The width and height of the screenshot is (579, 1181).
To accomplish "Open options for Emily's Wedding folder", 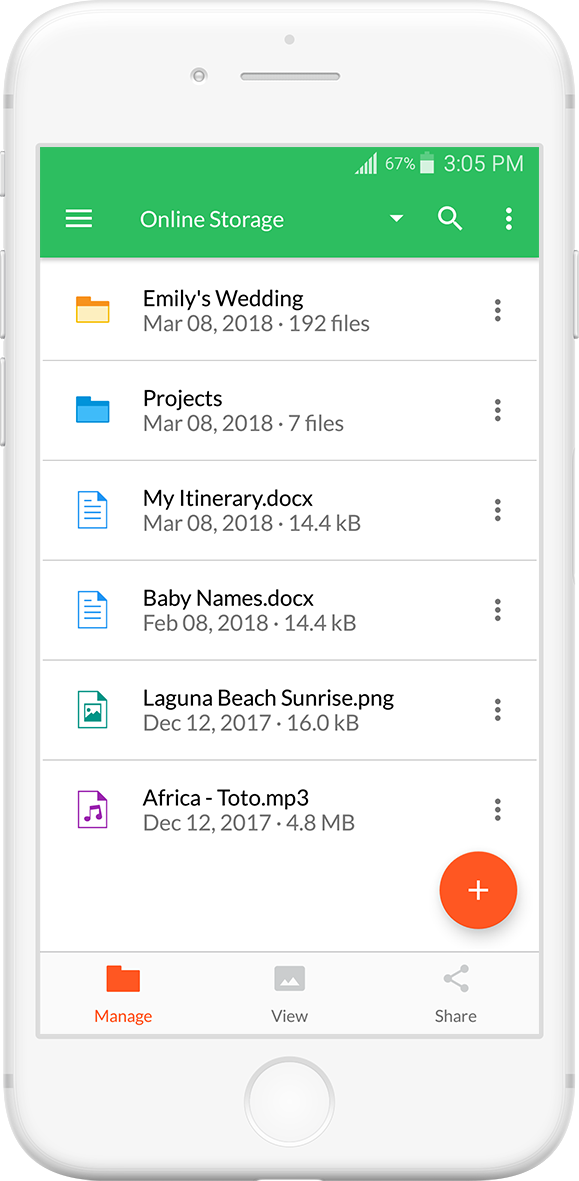I will click(498, 310).
